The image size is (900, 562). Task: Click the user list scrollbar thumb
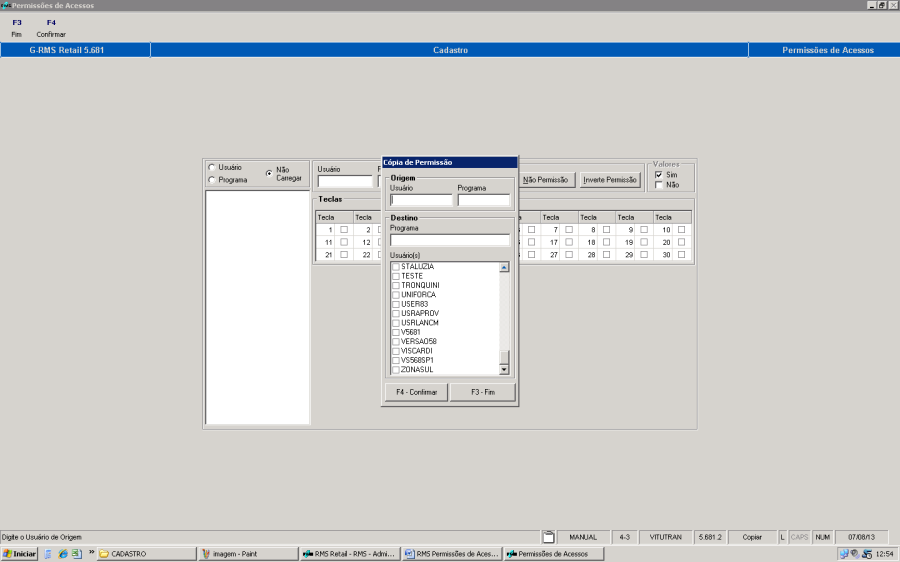coord(504,357)
